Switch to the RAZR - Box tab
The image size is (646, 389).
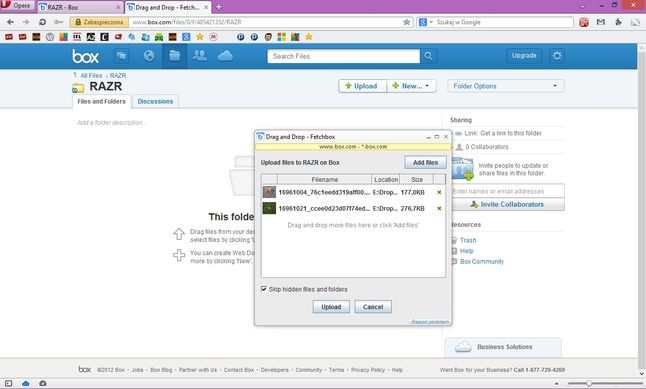coord(80,7)
